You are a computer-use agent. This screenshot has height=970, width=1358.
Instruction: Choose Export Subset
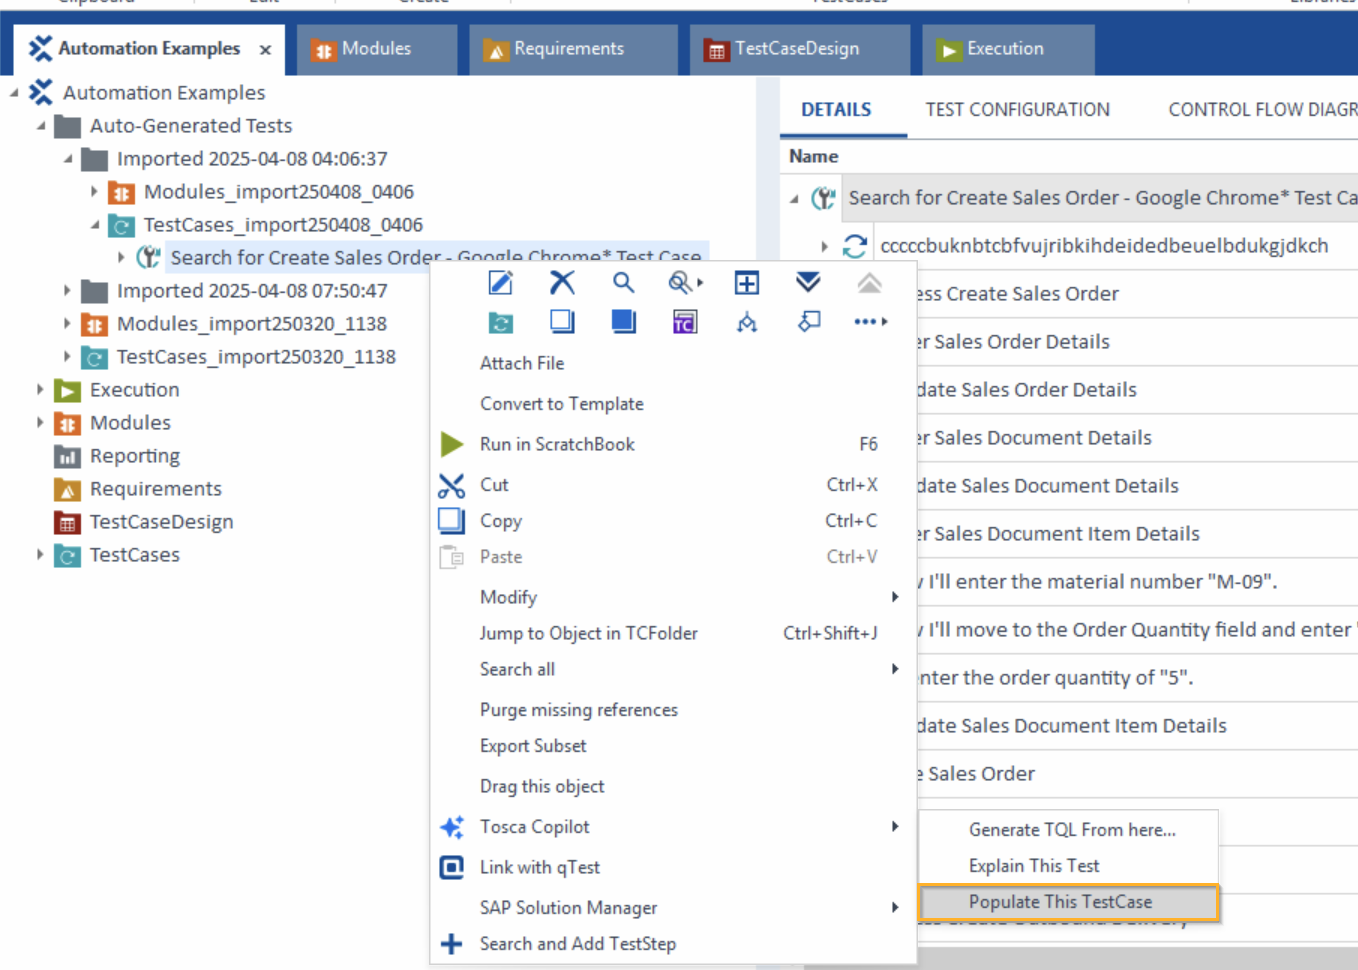click(x=533, y=746)
